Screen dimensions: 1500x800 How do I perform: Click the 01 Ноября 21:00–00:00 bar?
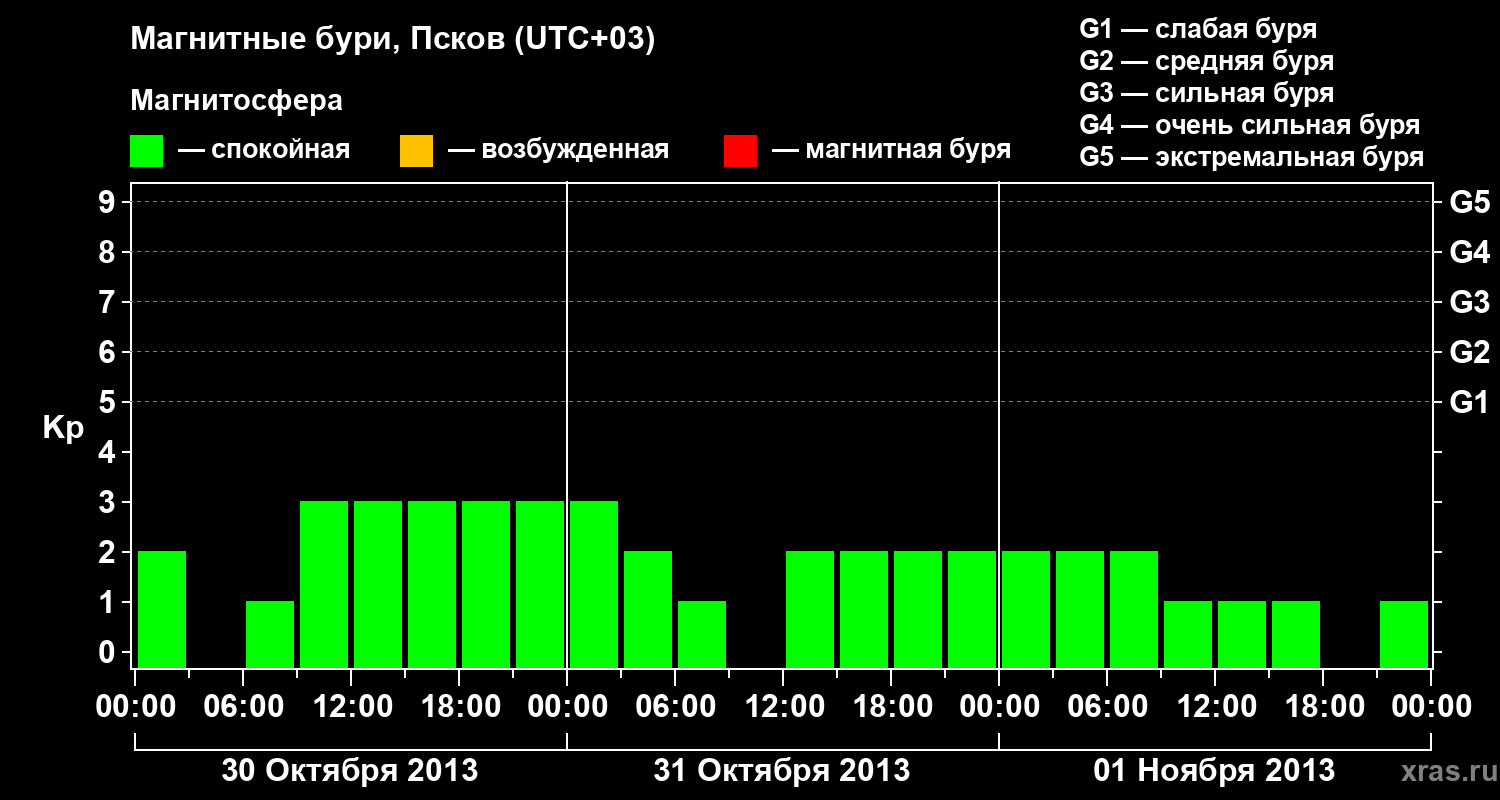tap(1404, 634)
